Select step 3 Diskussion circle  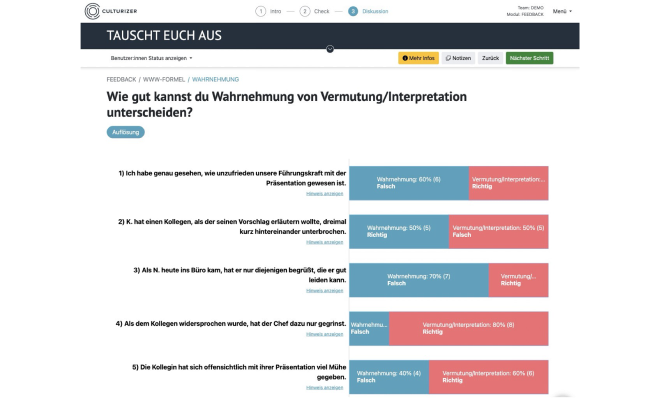(x=353, y=11)
